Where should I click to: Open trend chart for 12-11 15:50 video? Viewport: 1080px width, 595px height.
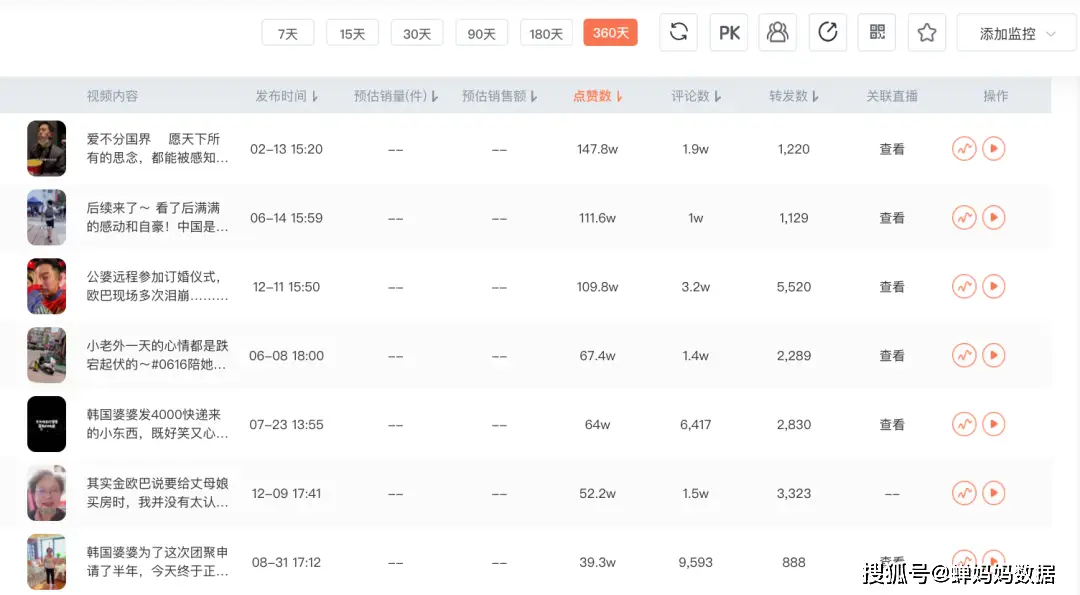click(x=964, y=286)
